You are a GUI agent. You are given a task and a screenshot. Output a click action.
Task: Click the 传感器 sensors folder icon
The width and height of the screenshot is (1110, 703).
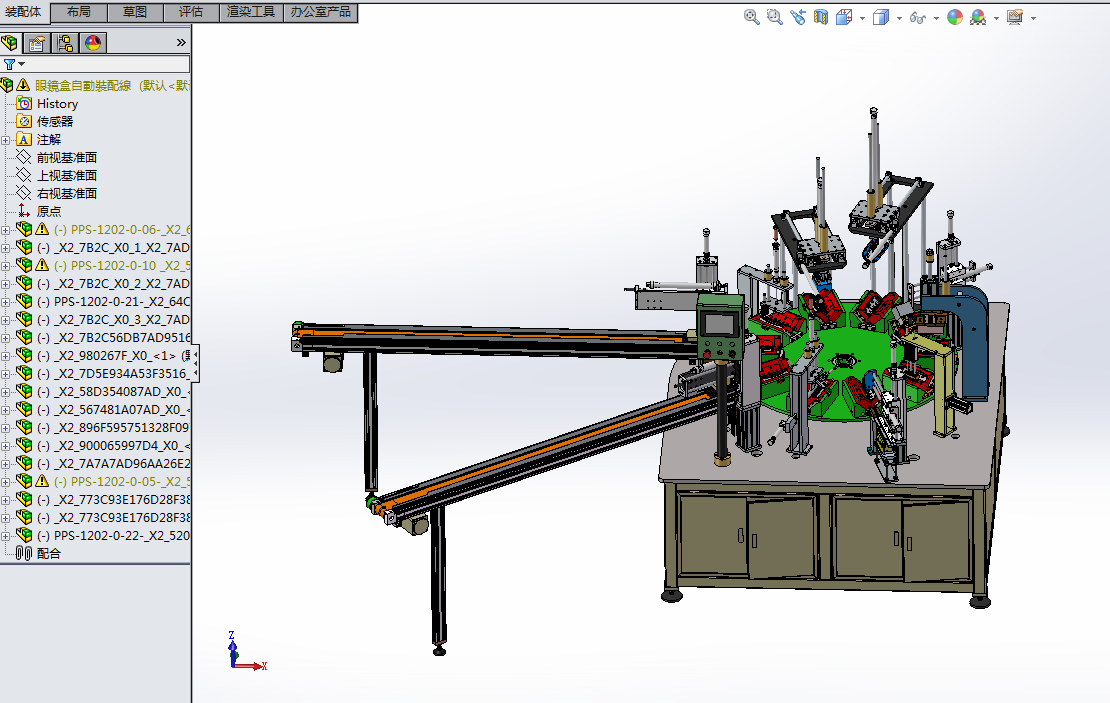tap(24, 121)
